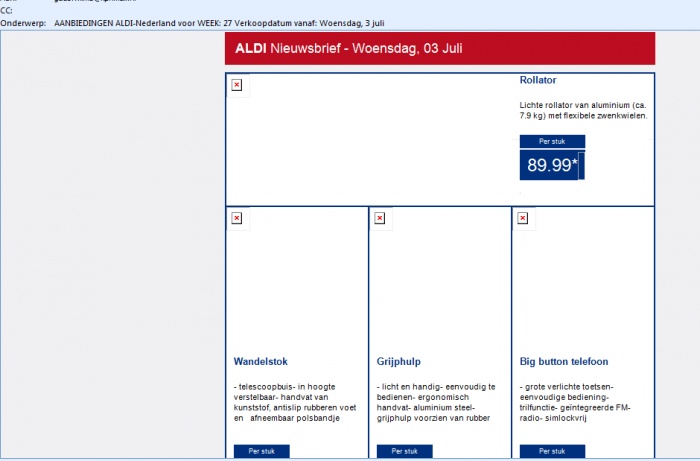
Task: Click the Rollator description 'Lichte rollator van aluminium'
Action: point(583,111)
